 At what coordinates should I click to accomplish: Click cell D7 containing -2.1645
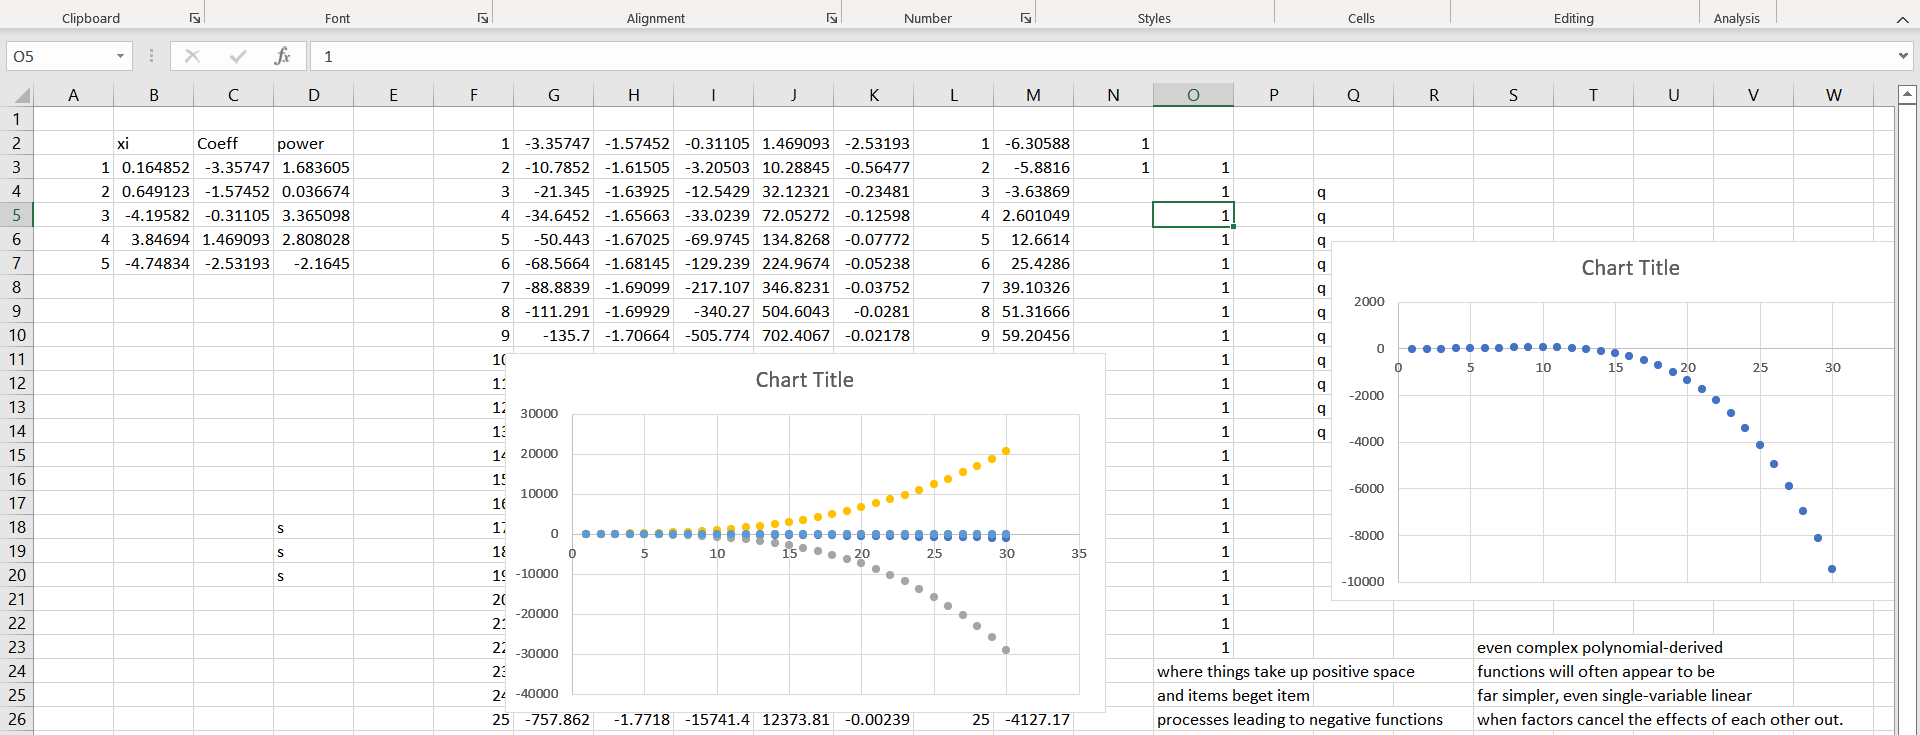pos(313,263)
